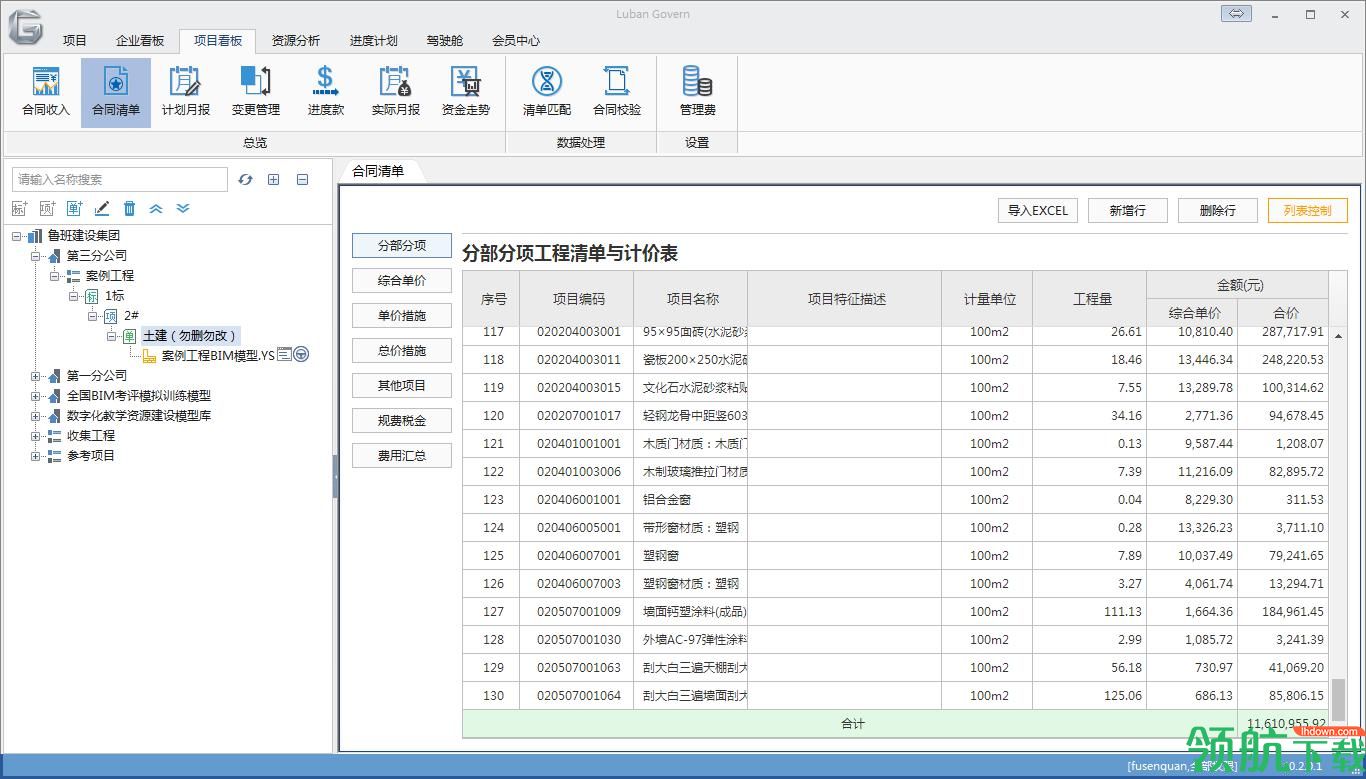Move selected node up with double chevron
The image size is (1366, 779).
click(156, 208)
